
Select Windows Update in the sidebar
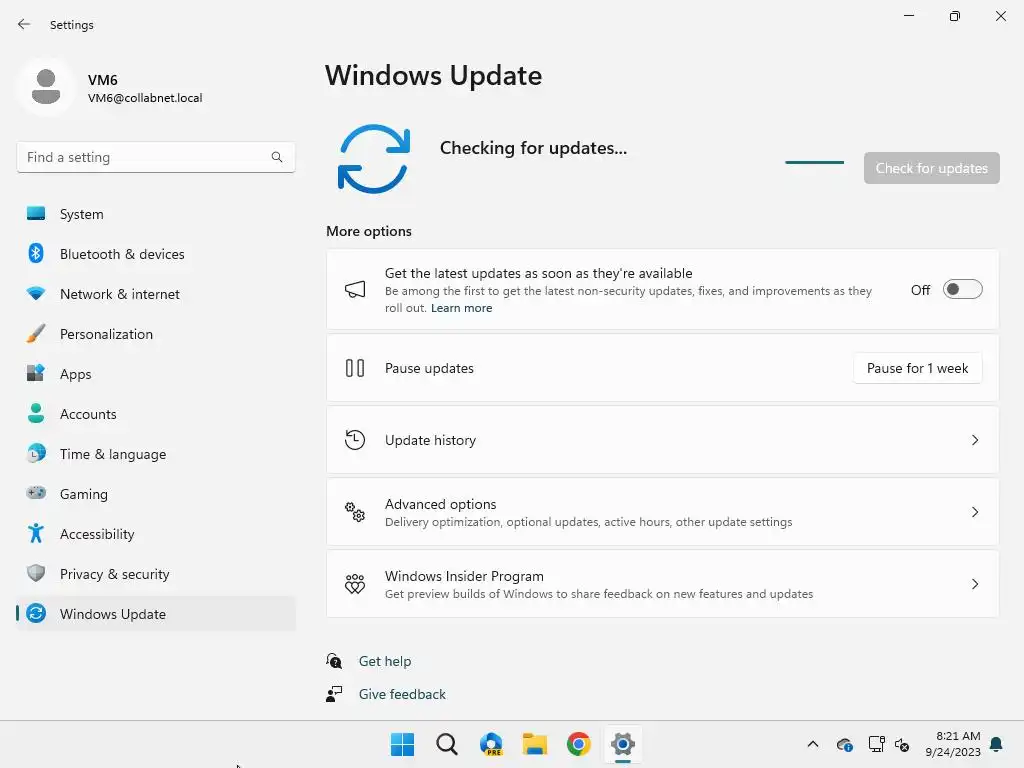pyautogui.click(x=156, y=614)
